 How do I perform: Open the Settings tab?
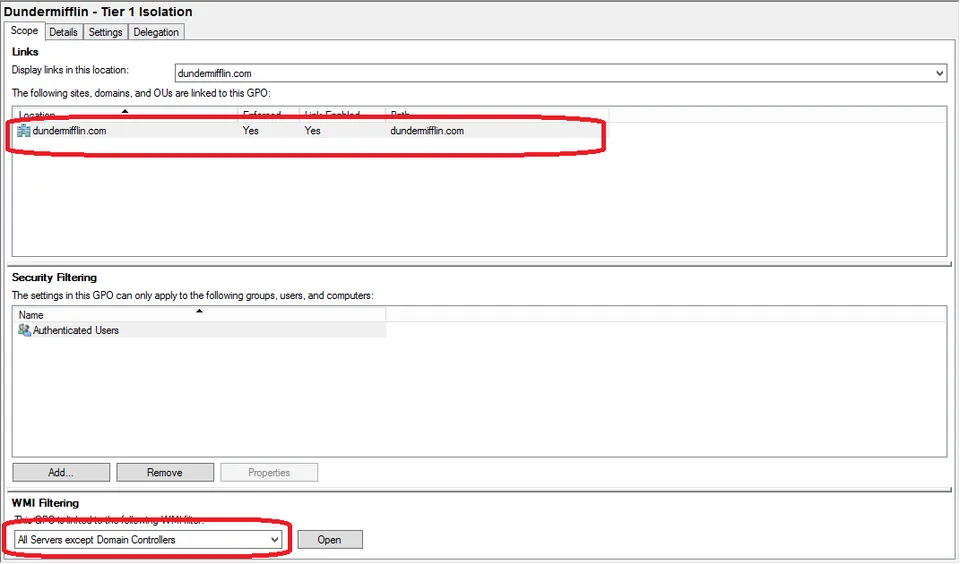point(105,32)
